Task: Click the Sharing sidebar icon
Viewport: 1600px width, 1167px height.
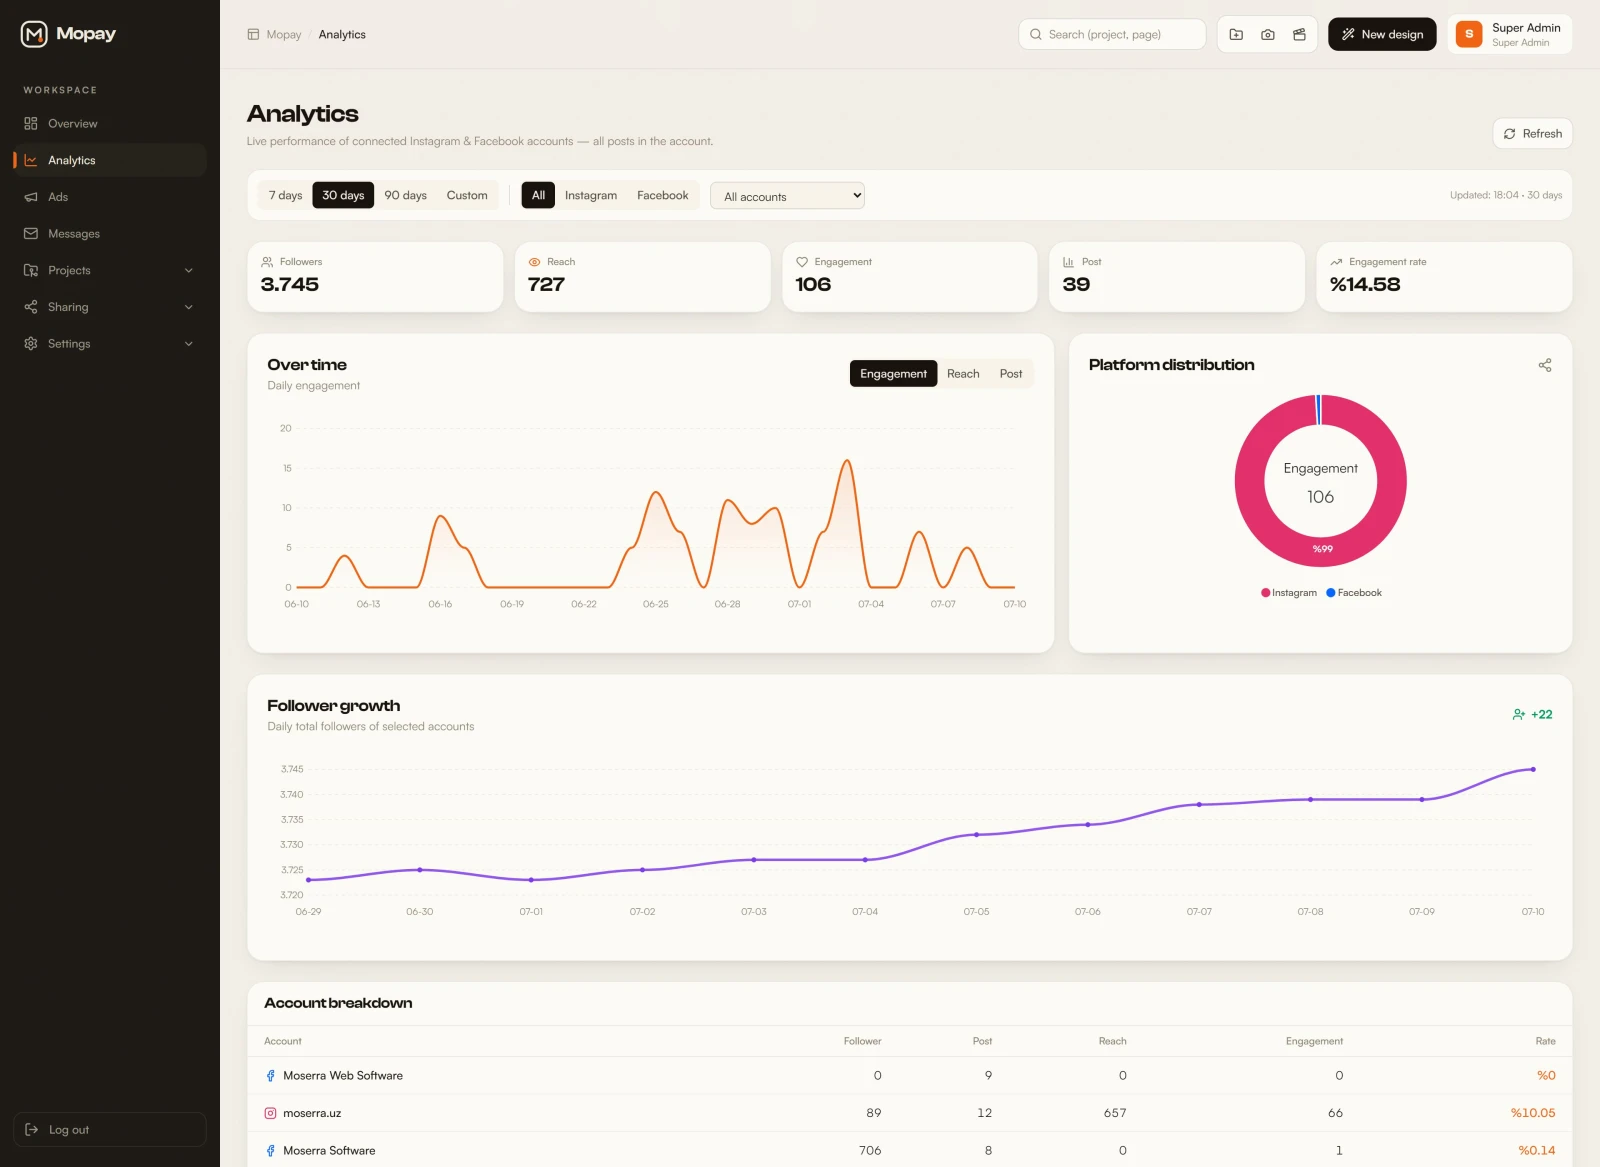Action: (31, 307)
